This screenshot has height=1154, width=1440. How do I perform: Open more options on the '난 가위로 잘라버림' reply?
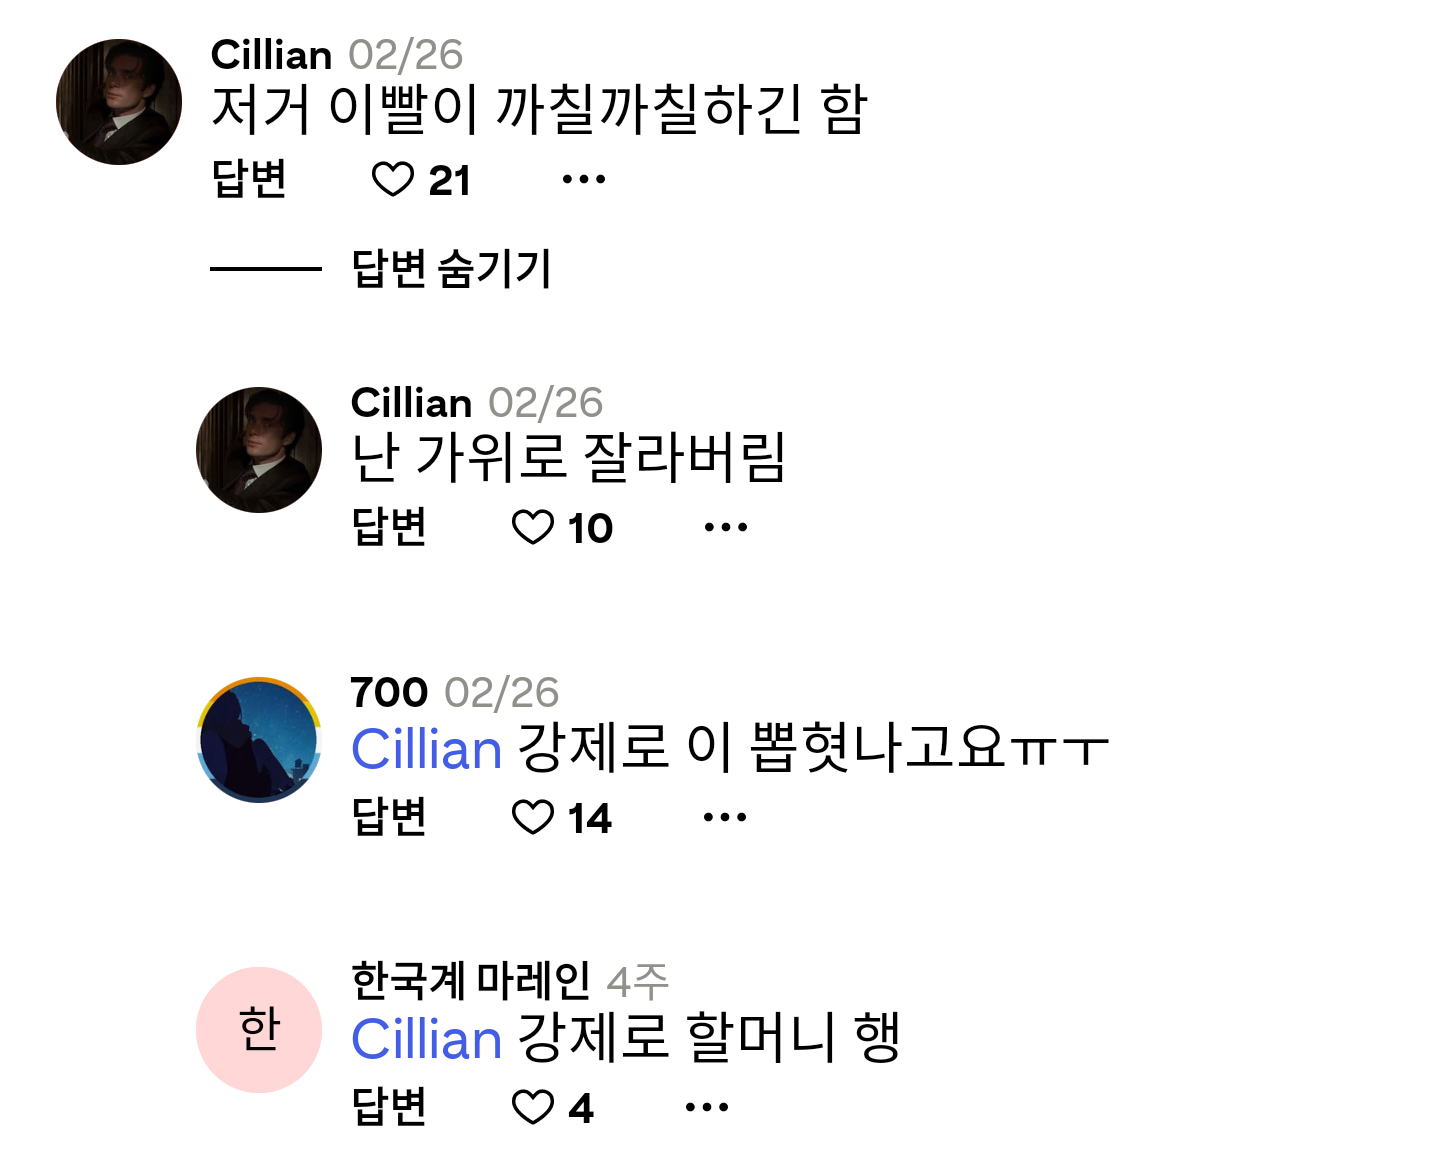point(726,528)
